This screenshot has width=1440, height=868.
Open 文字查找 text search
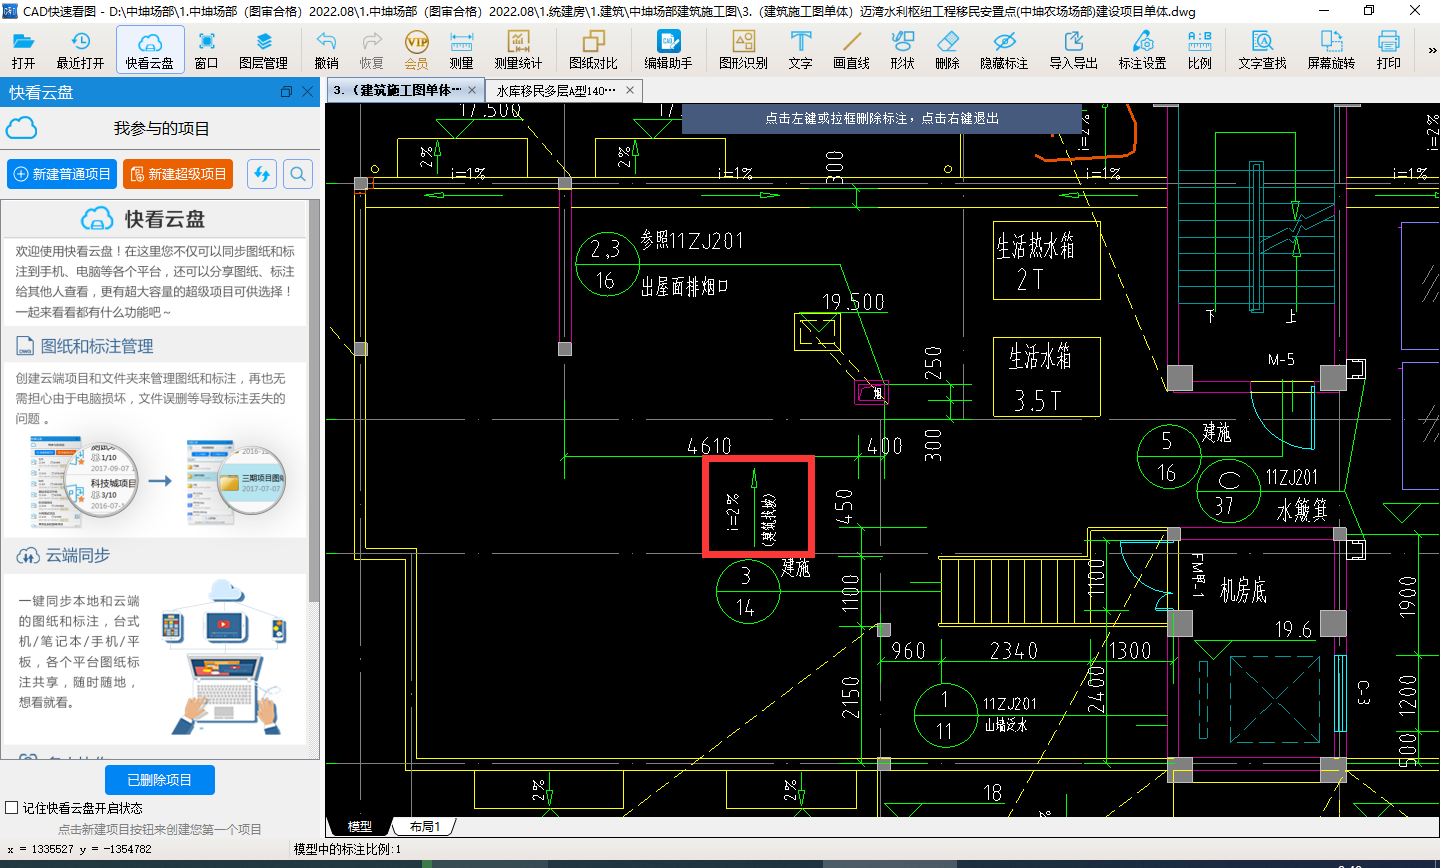(1262, 50)
